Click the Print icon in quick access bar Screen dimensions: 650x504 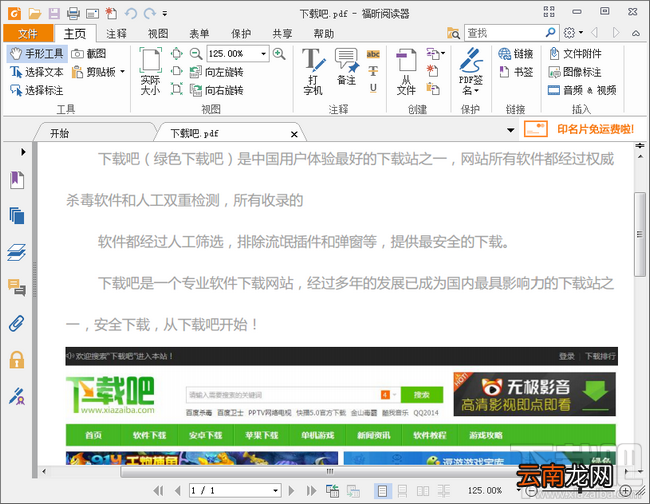[x=73, y=13]
